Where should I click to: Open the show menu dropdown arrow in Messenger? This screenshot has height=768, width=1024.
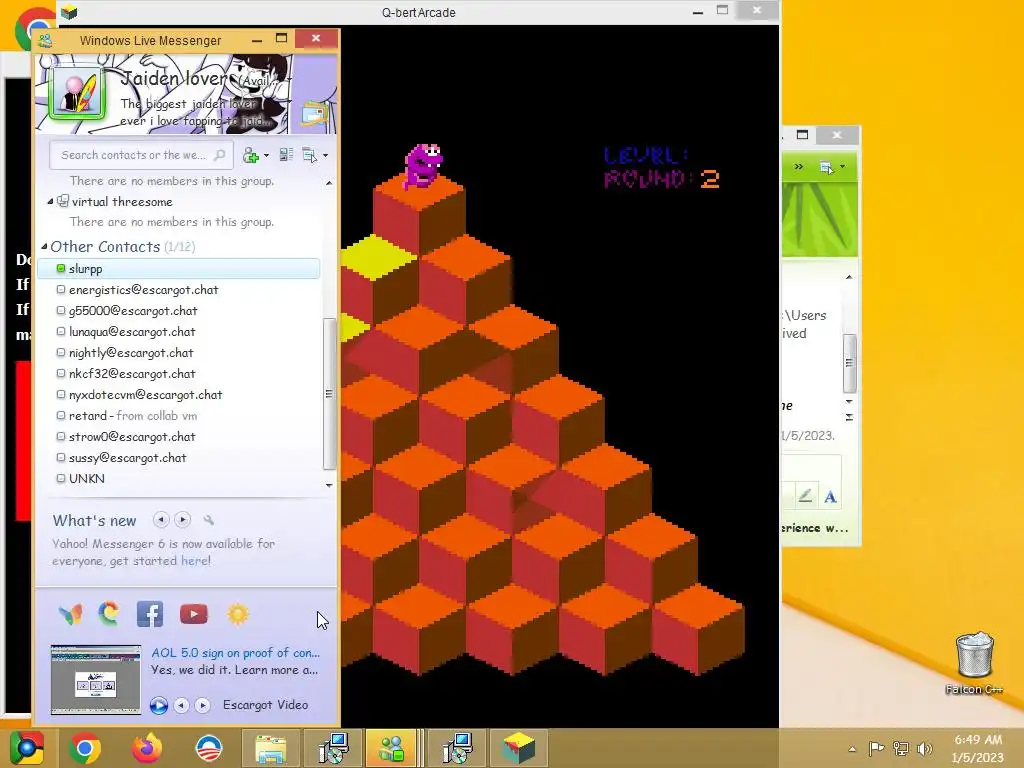click(325, 155)
